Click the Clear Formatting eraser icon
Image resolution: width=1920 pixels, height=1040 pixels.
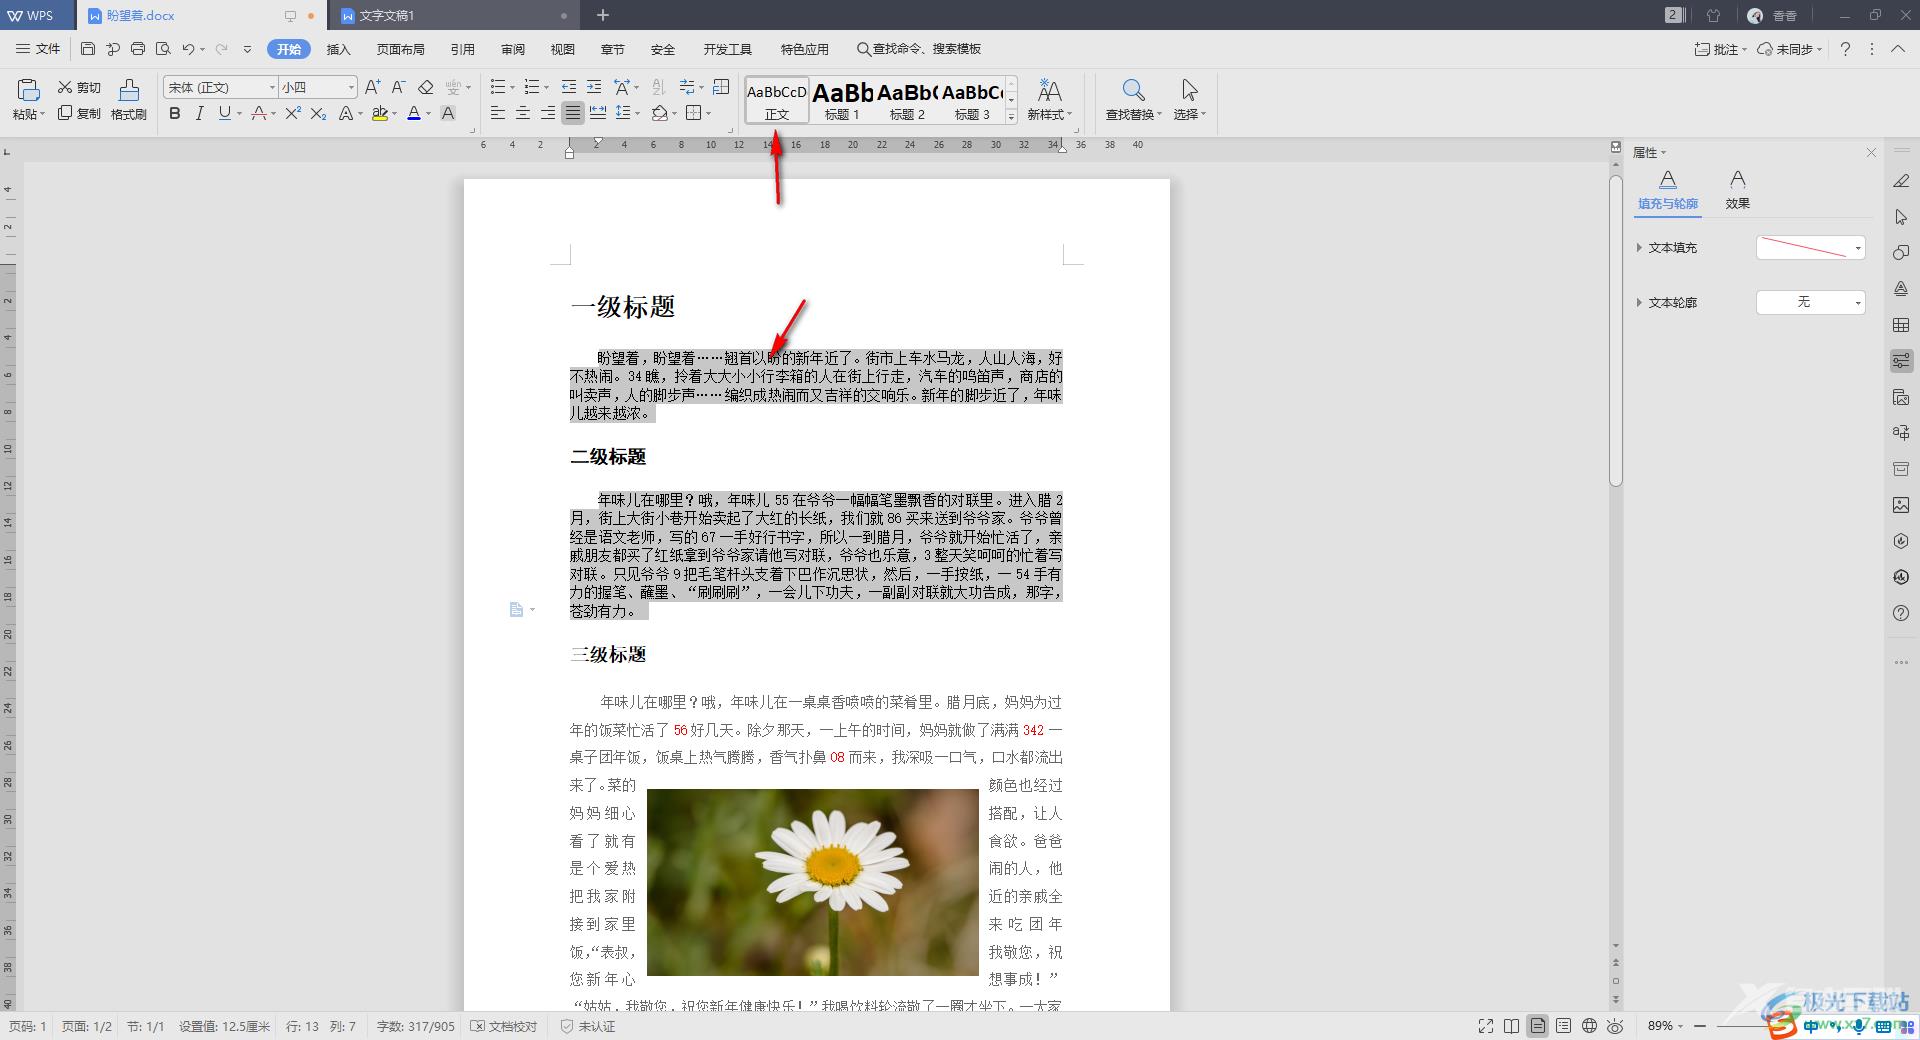coord(426,87)
